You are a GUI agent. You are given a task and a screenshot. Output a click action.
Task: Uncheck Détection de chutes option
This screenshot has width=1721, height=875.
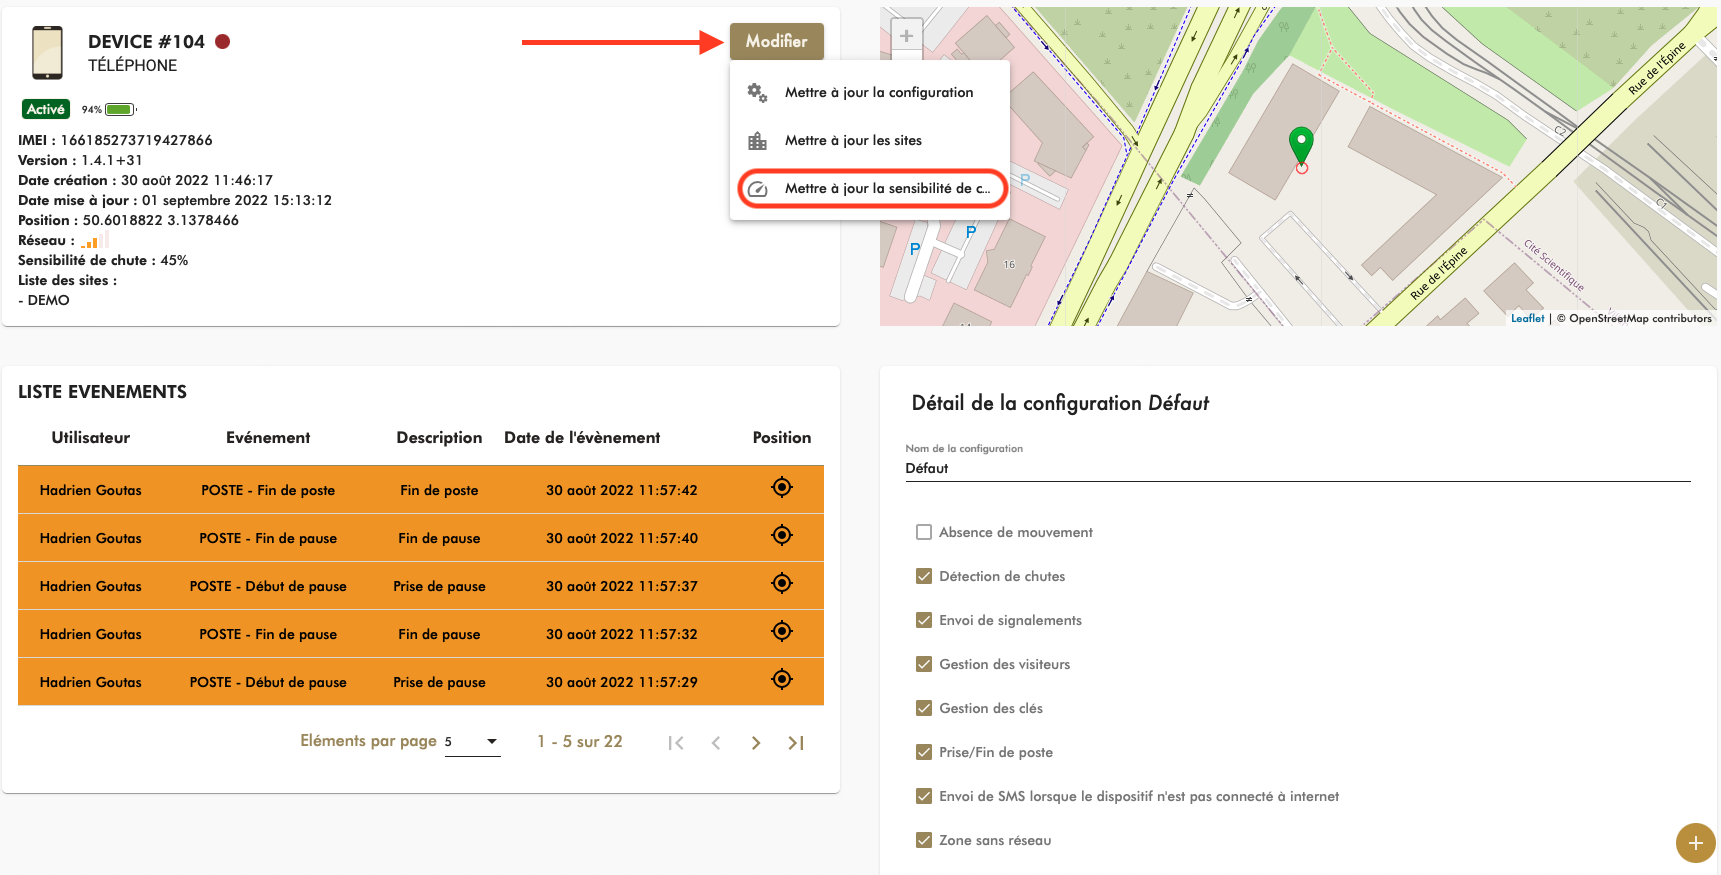[x=924, y=576]
